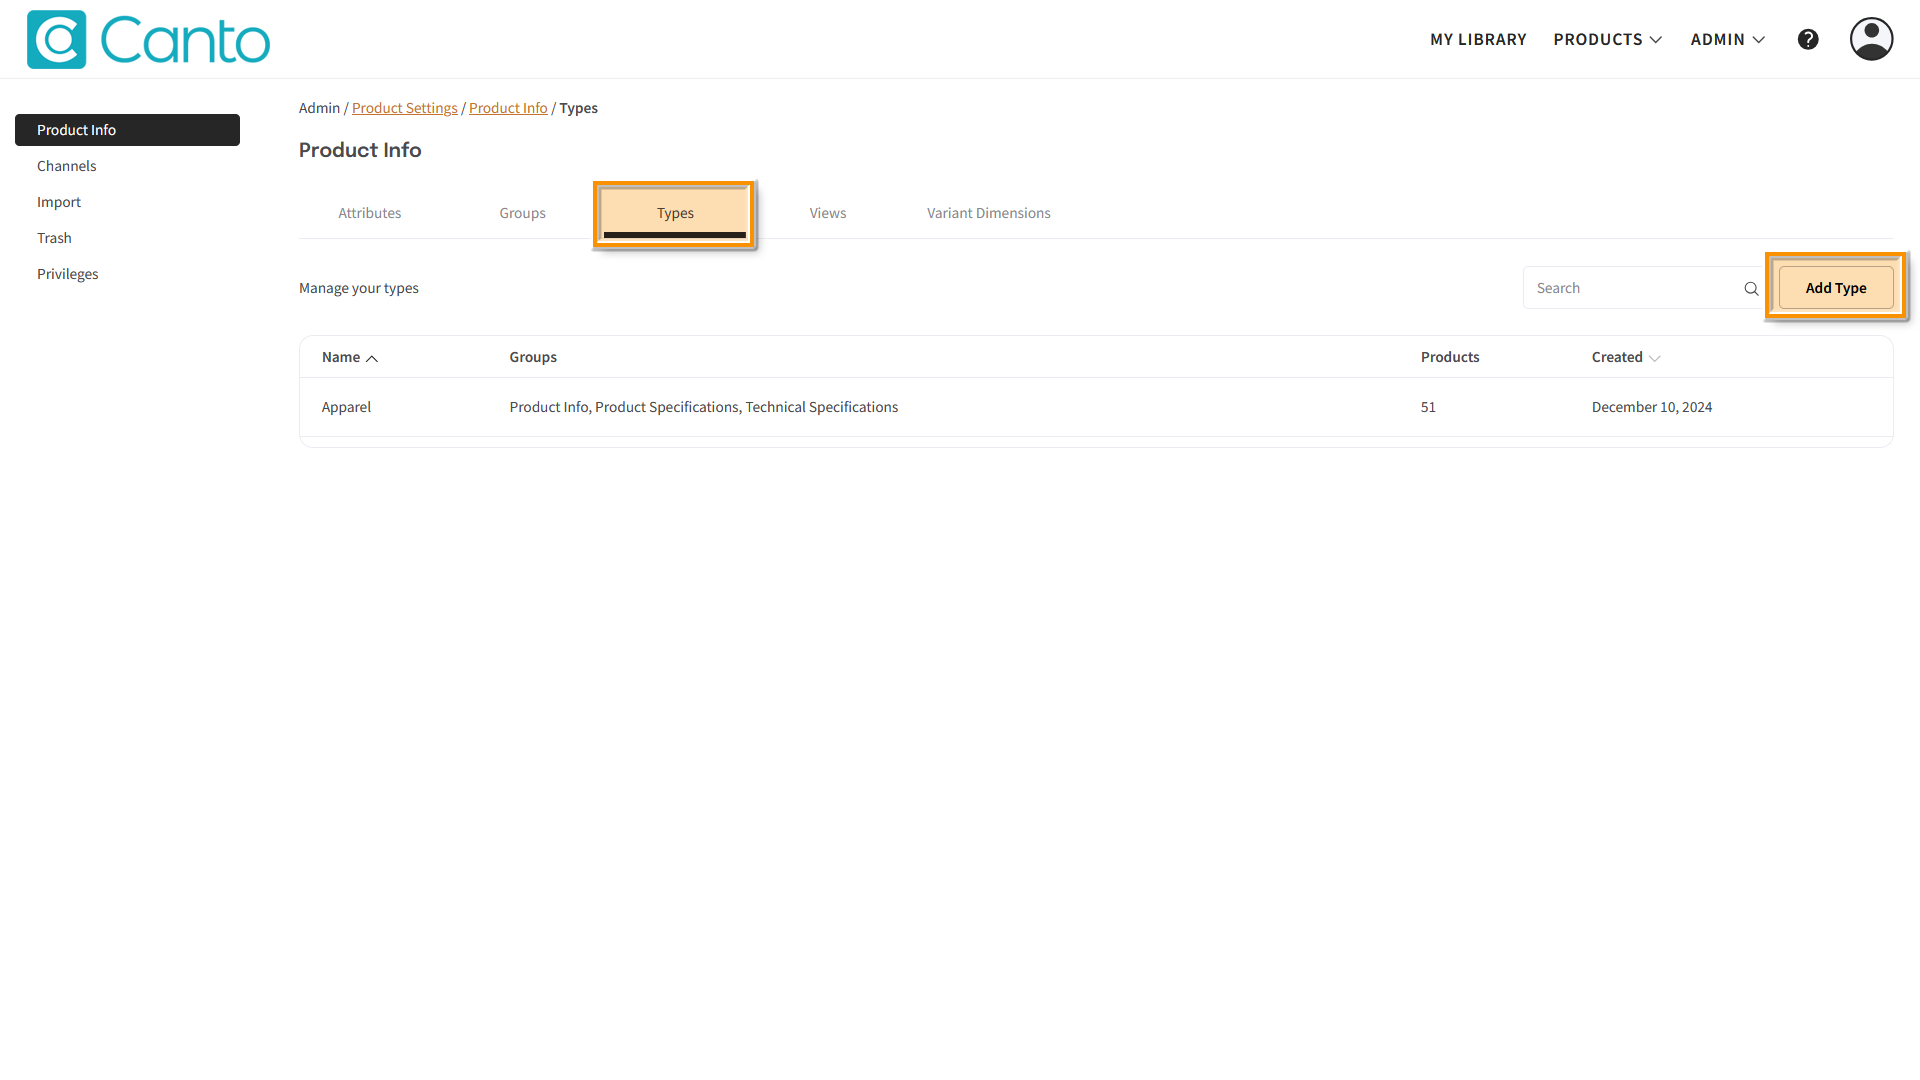1920x1080 pixels.
Task: Sort by Name ascending arrow
Action: click(372, 358)
